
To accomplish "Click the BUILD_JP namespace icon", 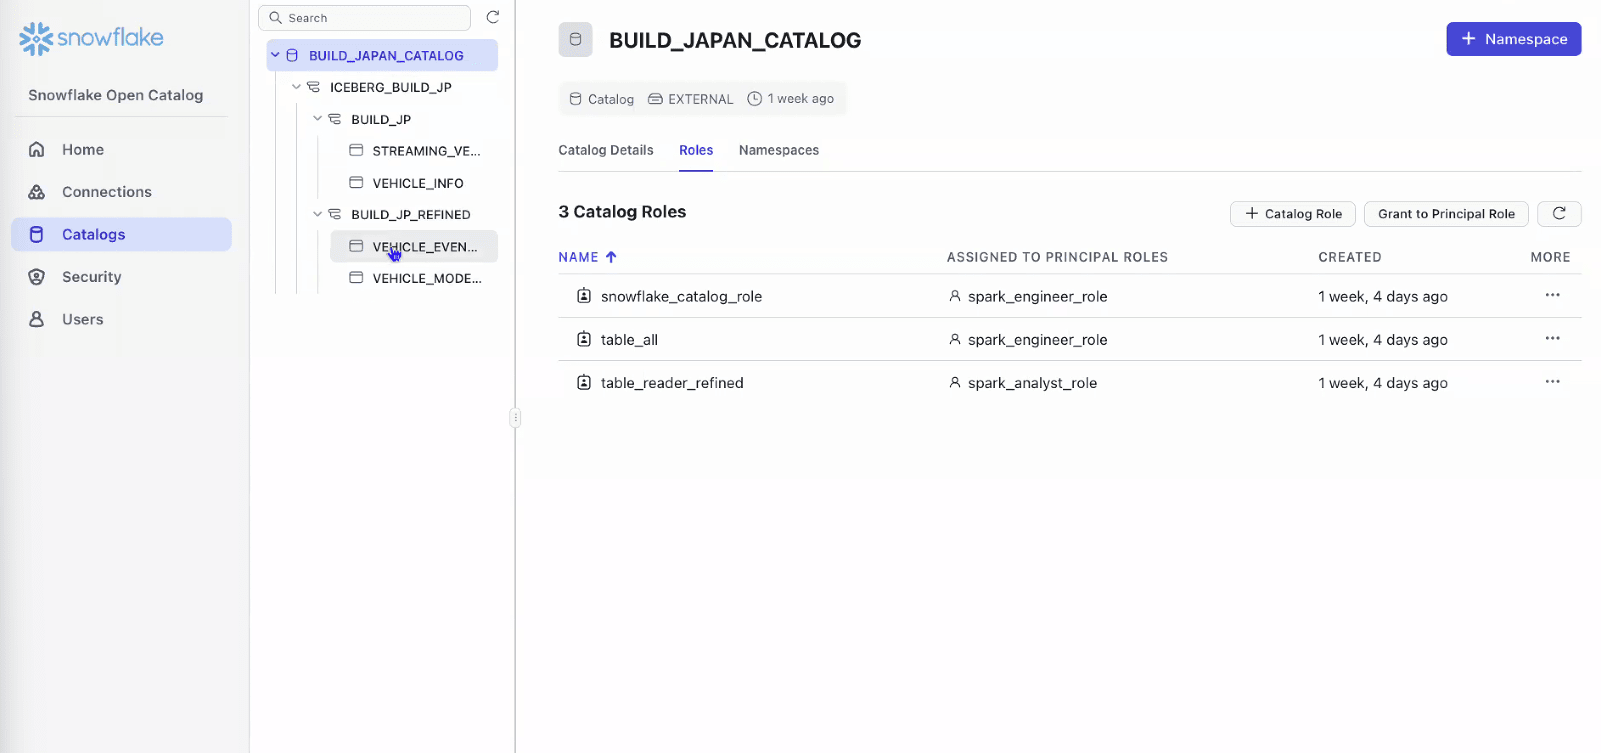I will [335, 119].
